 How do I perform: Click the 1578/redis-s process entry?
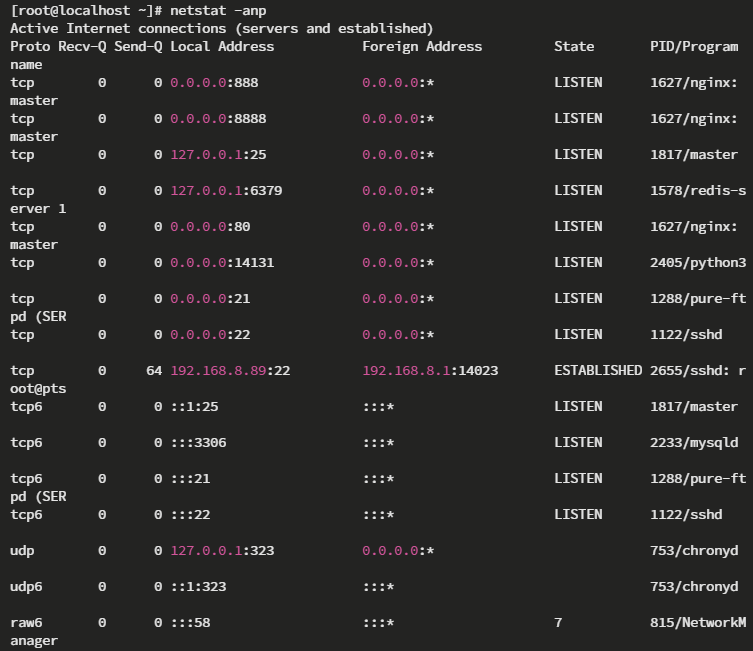(x=694, y=190)
